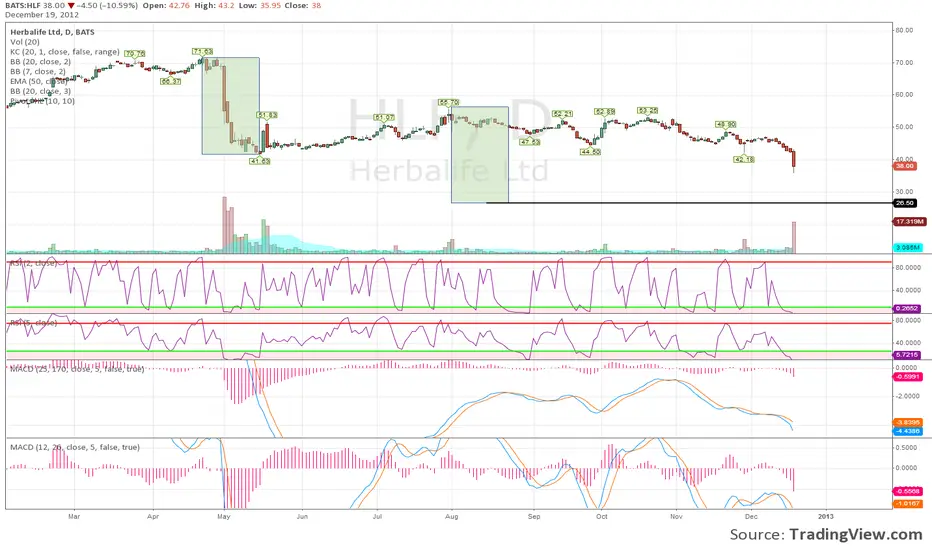Viewport: 932px width, 550px height.
Task: Click the Jul label on time axis
Action: click(377, 517)
